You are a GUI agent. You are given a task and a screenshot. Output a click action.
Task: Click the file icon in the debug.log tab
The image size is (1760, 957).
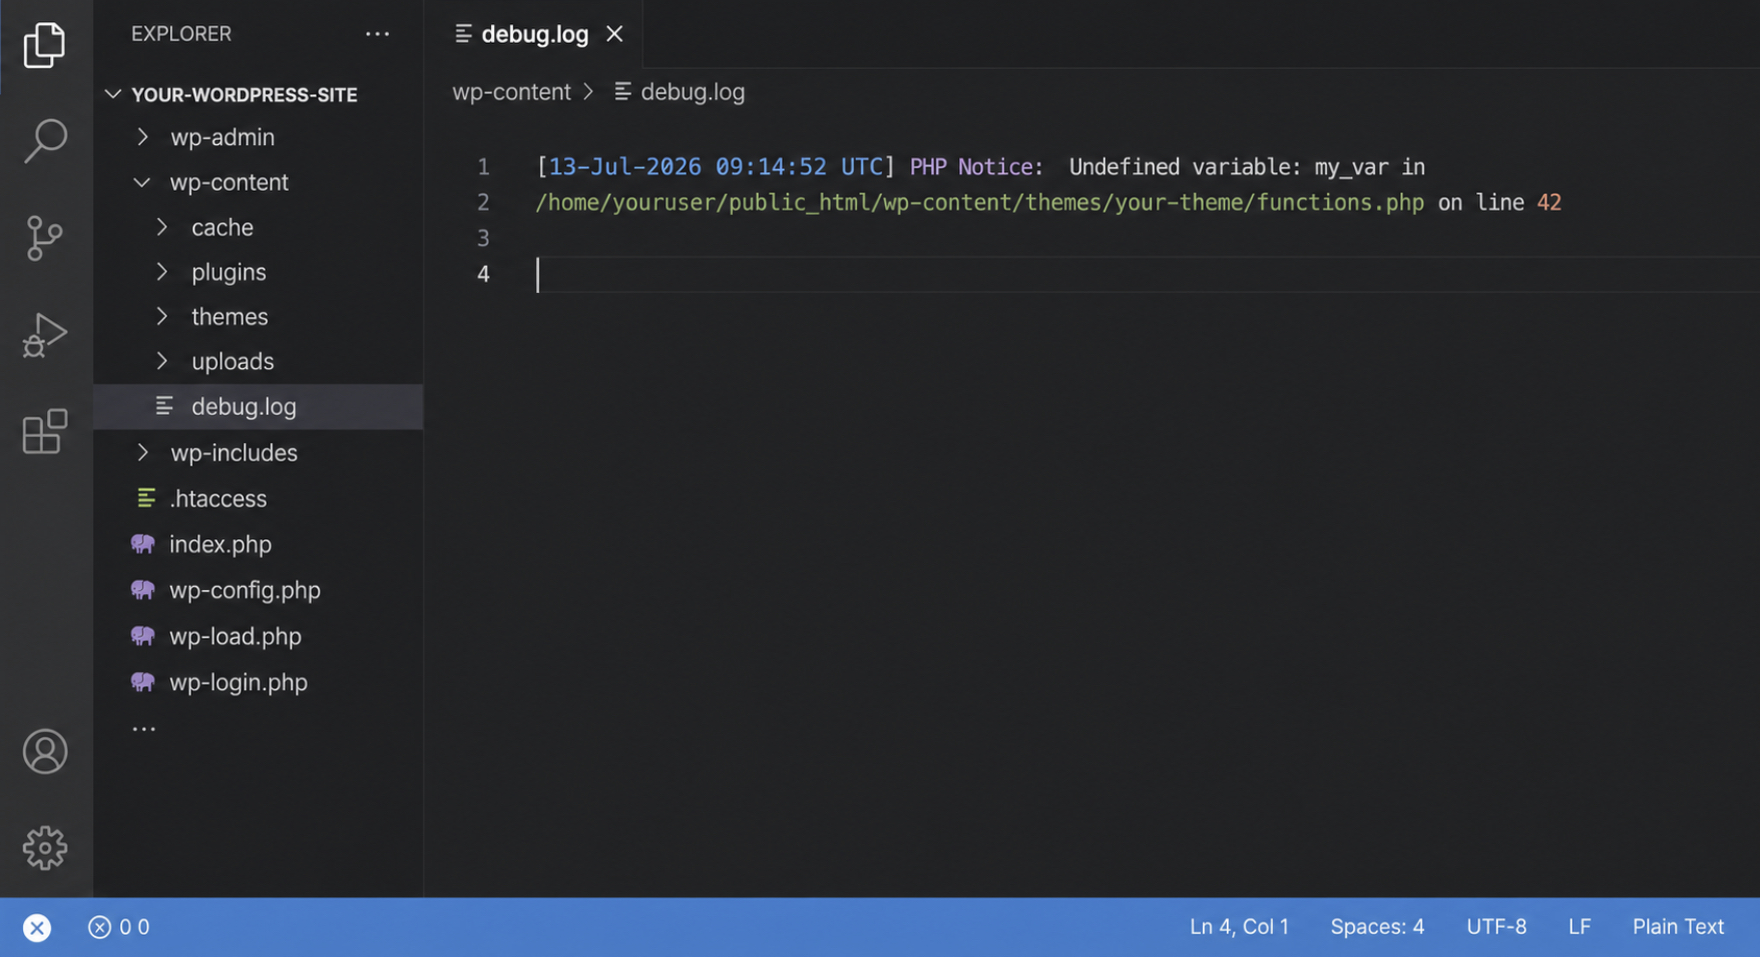coord(463,34)
